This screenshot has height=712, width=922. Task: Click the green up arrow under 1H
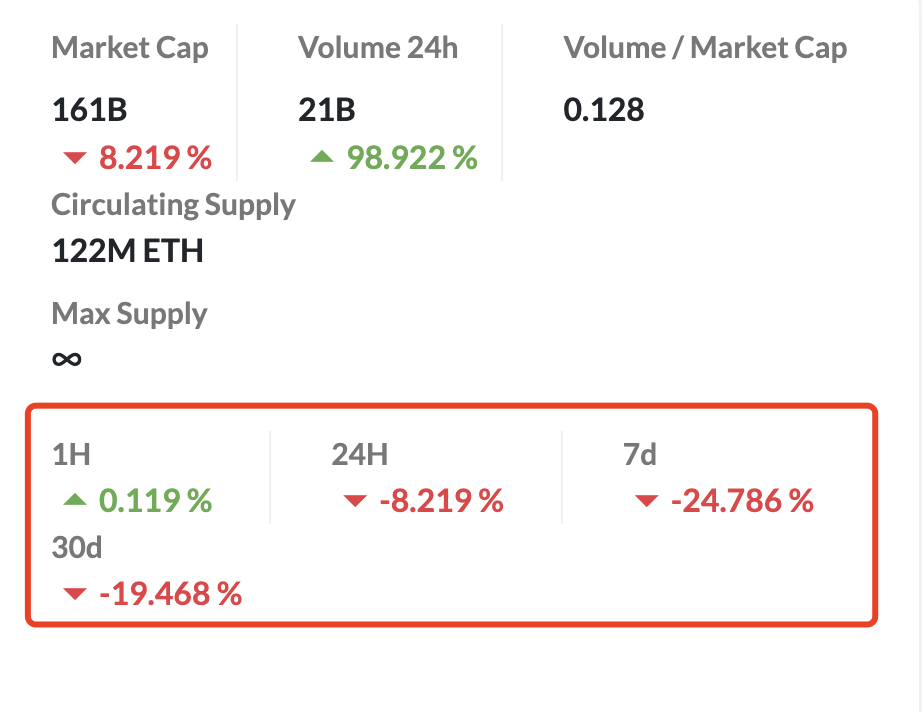[75, 500]
